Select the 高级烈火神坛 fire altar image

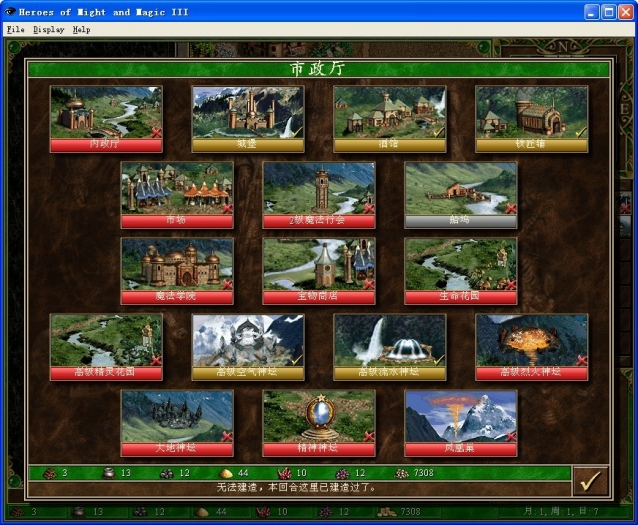[x=531, y=341]
